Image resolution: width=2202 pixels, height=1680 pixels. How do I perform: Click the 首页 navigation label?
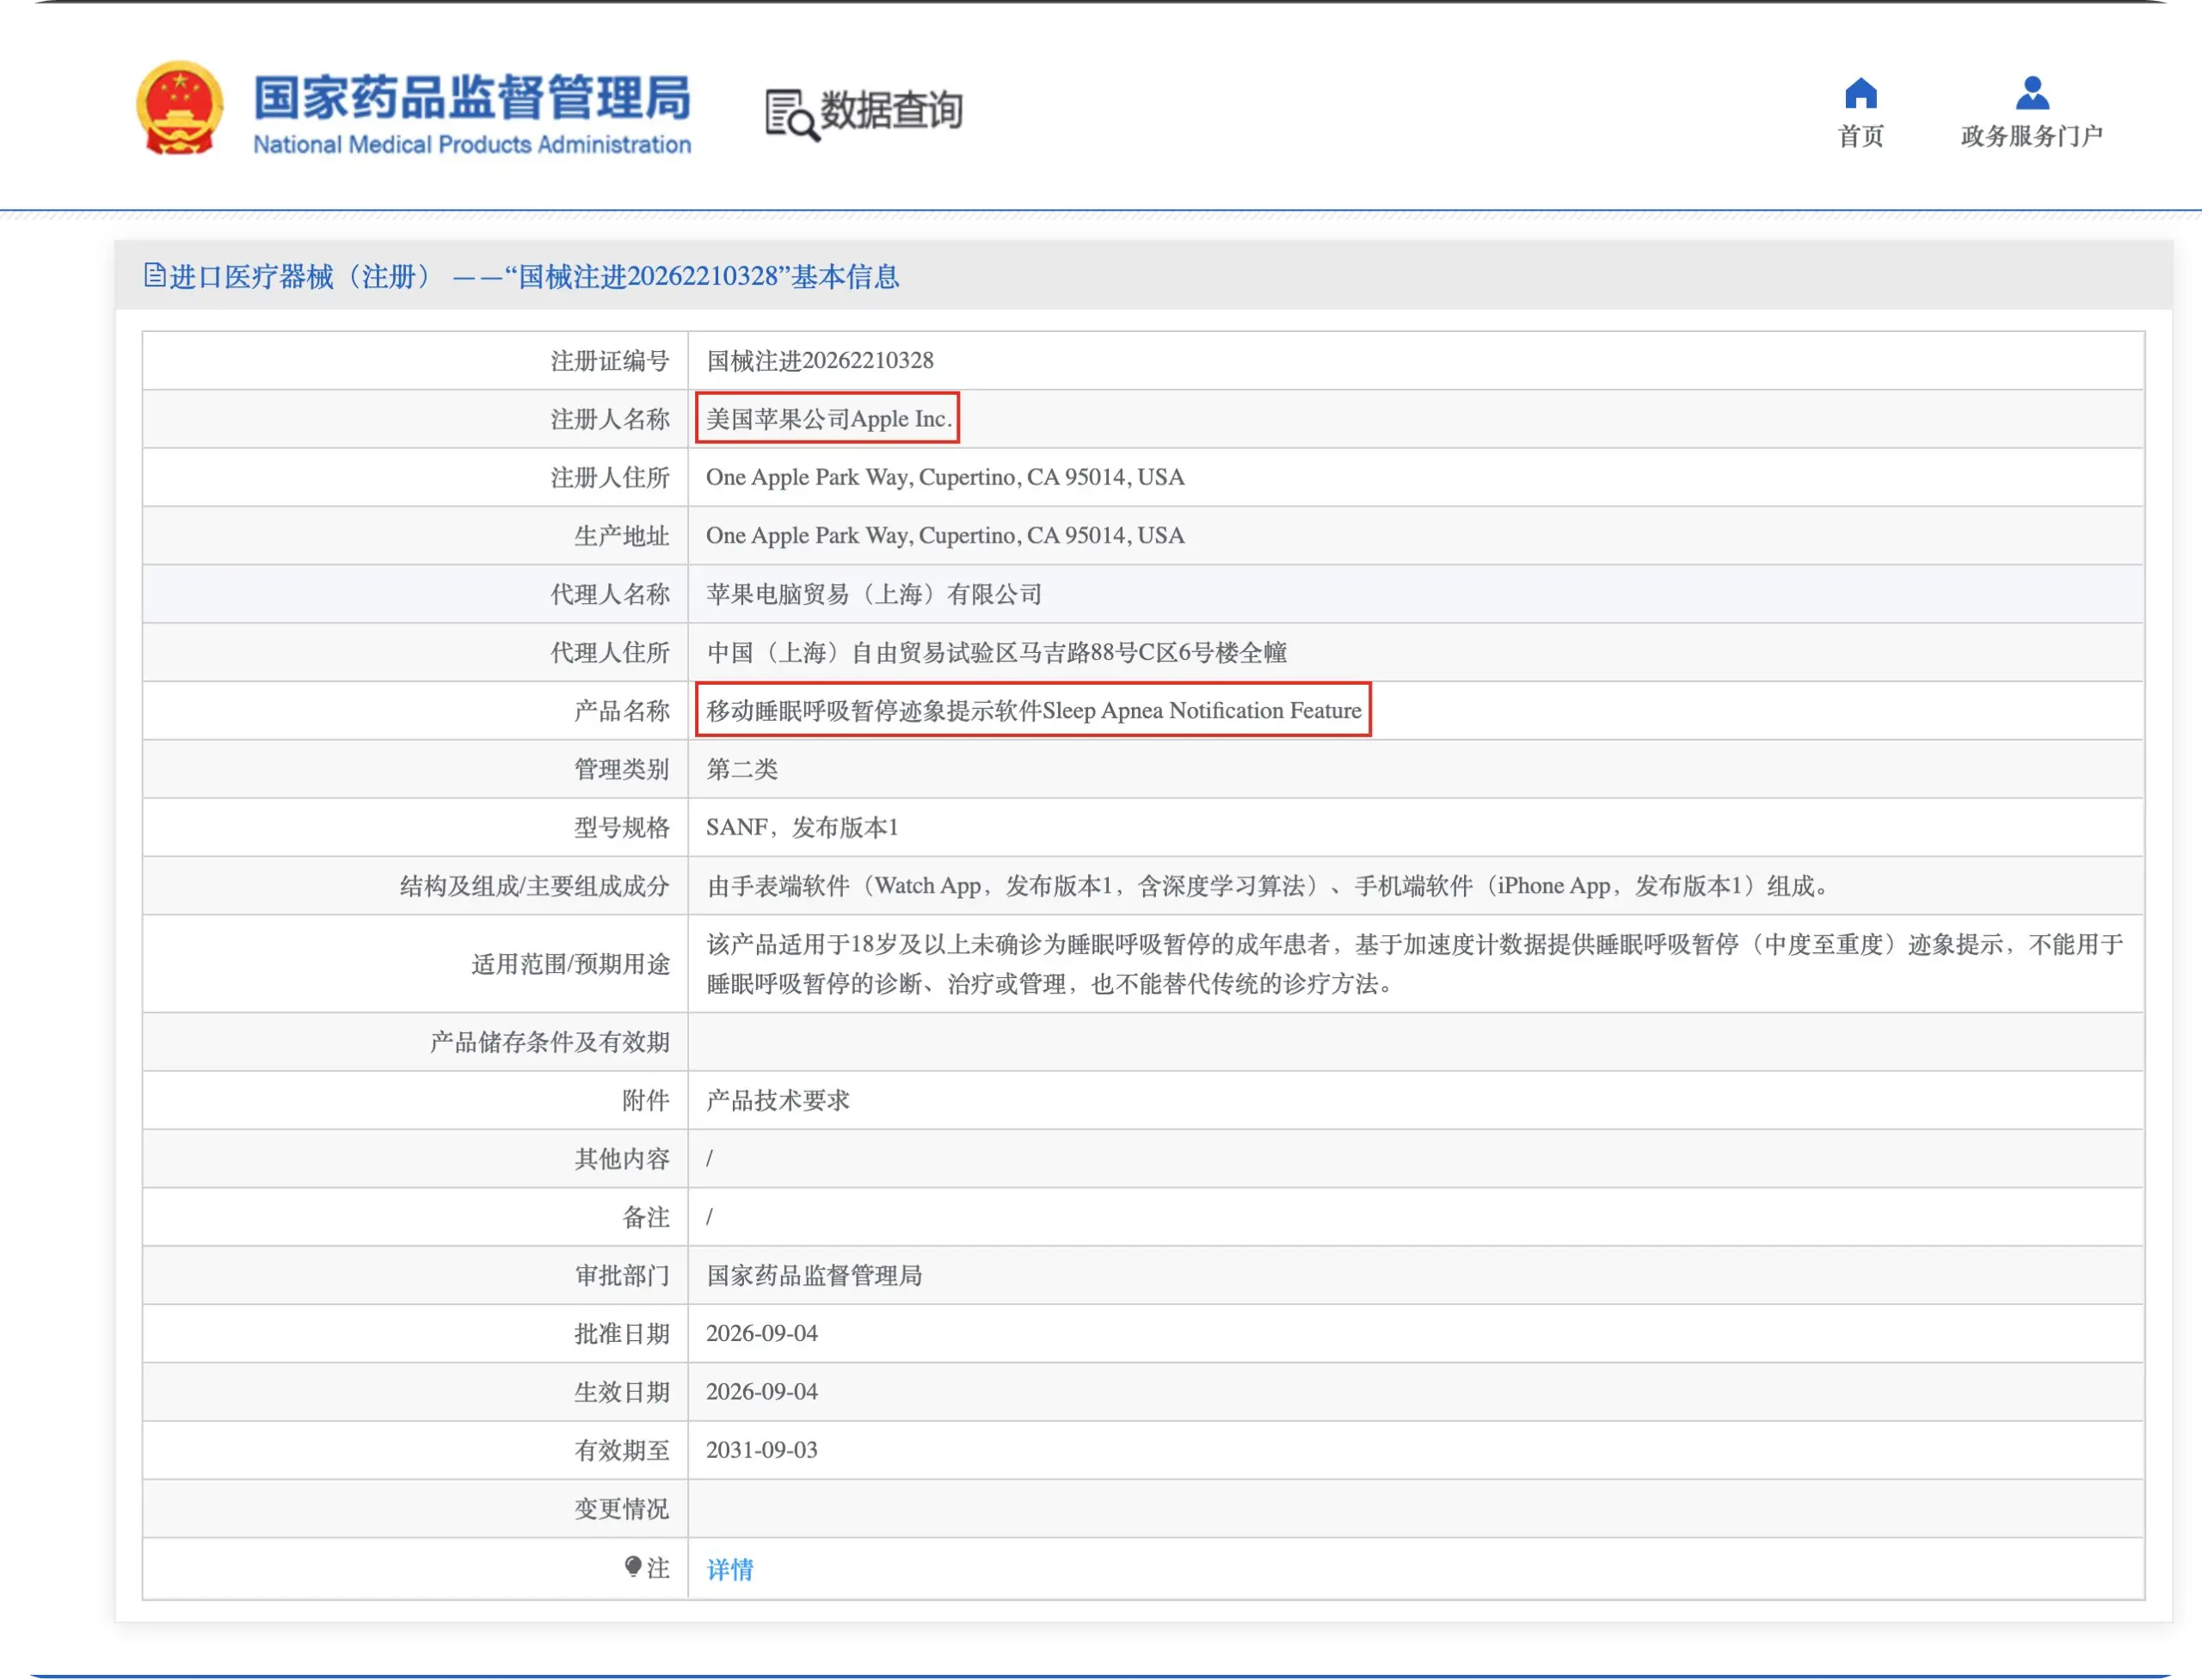[x=1860, y=136]
